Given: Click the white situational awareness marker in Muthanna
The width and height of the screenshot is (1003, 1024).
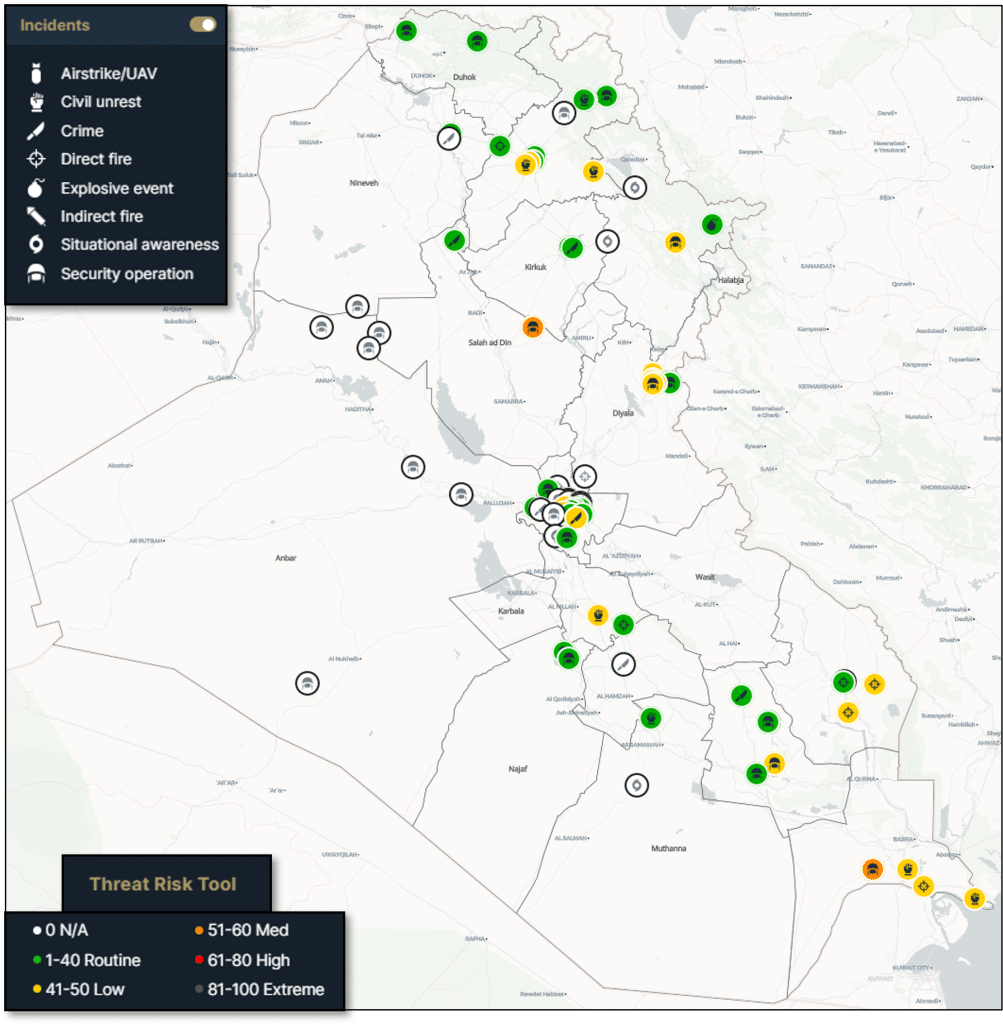Looking at the screenshot, I should pos(636,786).
